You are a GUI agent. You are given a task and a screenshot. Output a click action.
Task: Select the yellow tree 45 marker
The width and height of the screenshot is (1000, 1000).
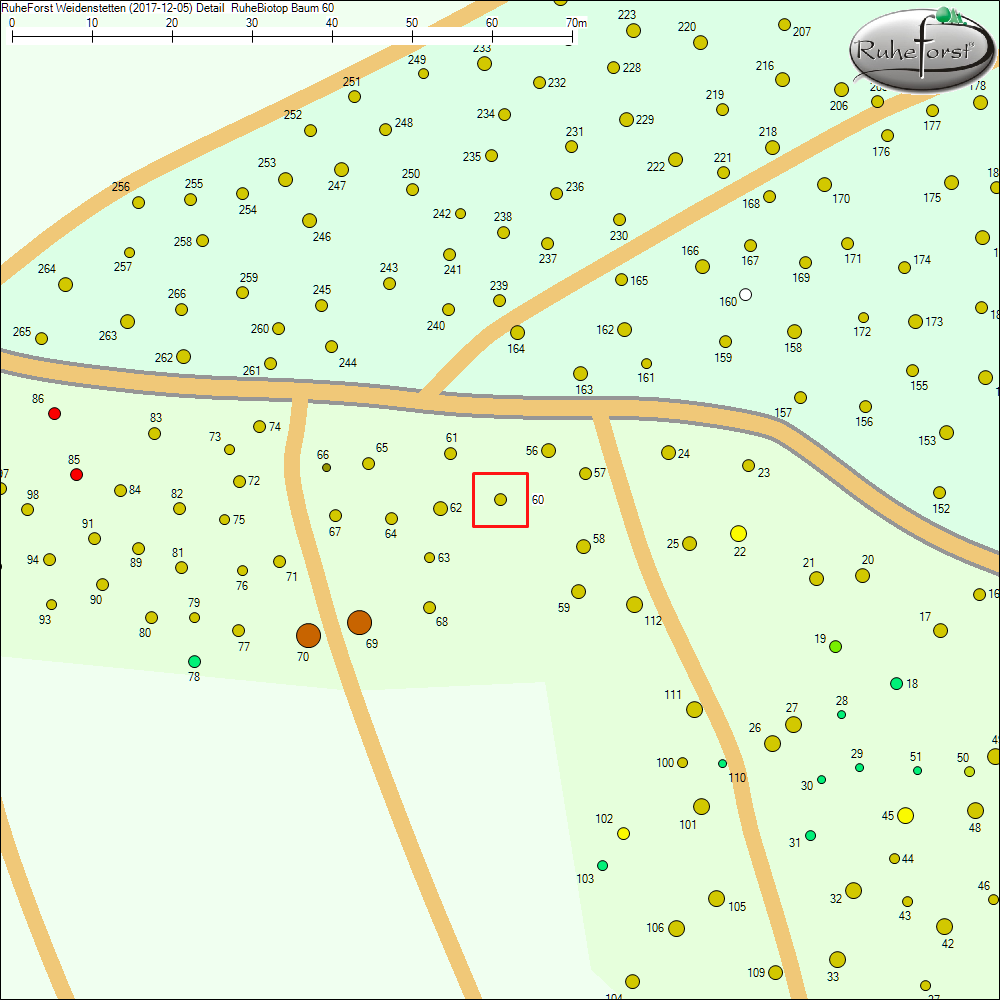pos(905,815)
